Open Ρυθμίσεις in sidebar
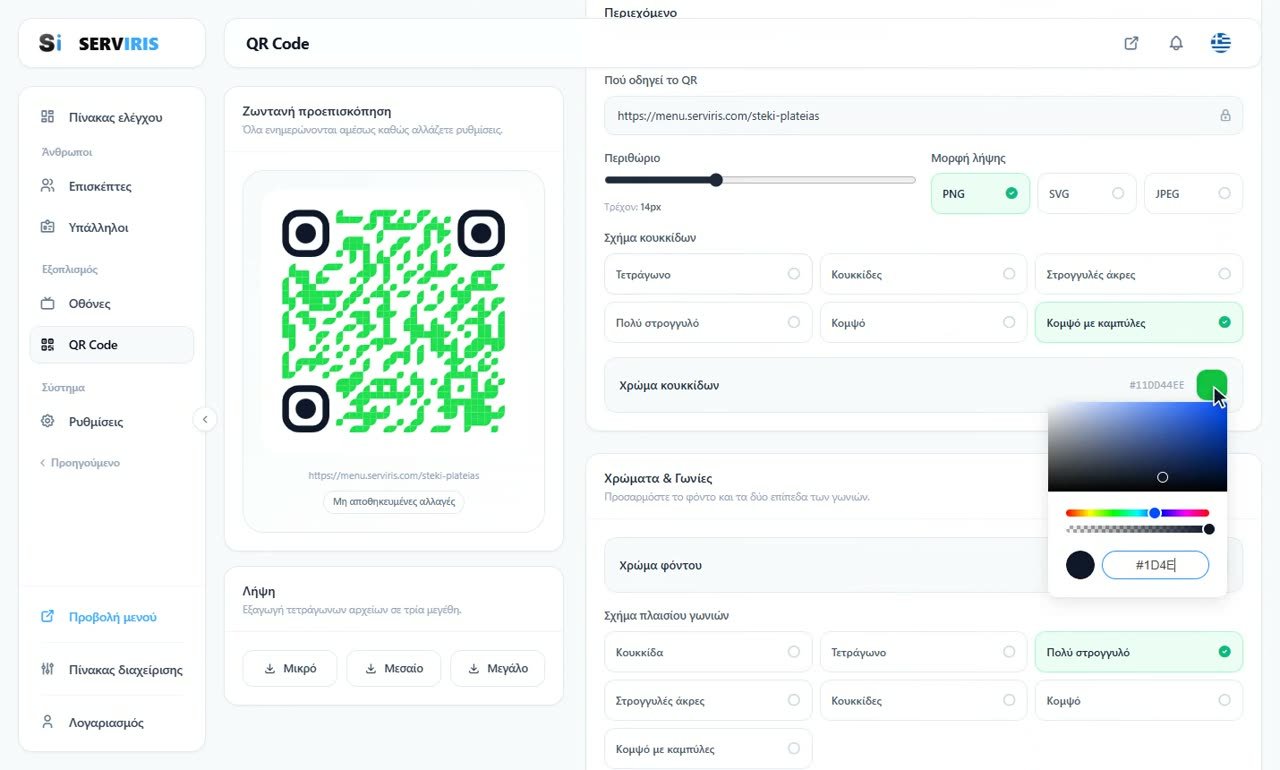The width and height of the screenshot is (1280, 770). [111, 421]
